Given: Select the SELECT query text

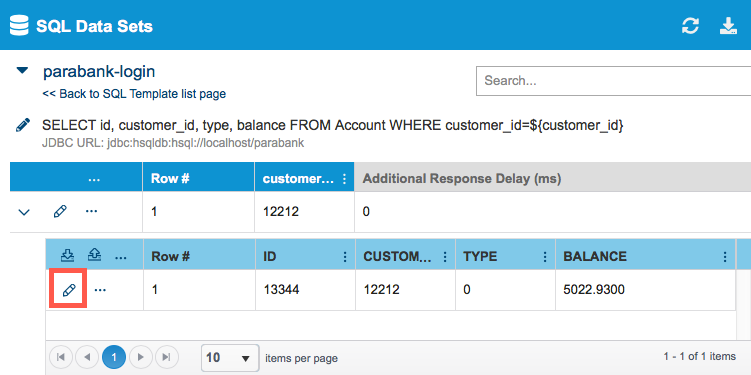Looking at the screenshot, I should click(333, 125).
